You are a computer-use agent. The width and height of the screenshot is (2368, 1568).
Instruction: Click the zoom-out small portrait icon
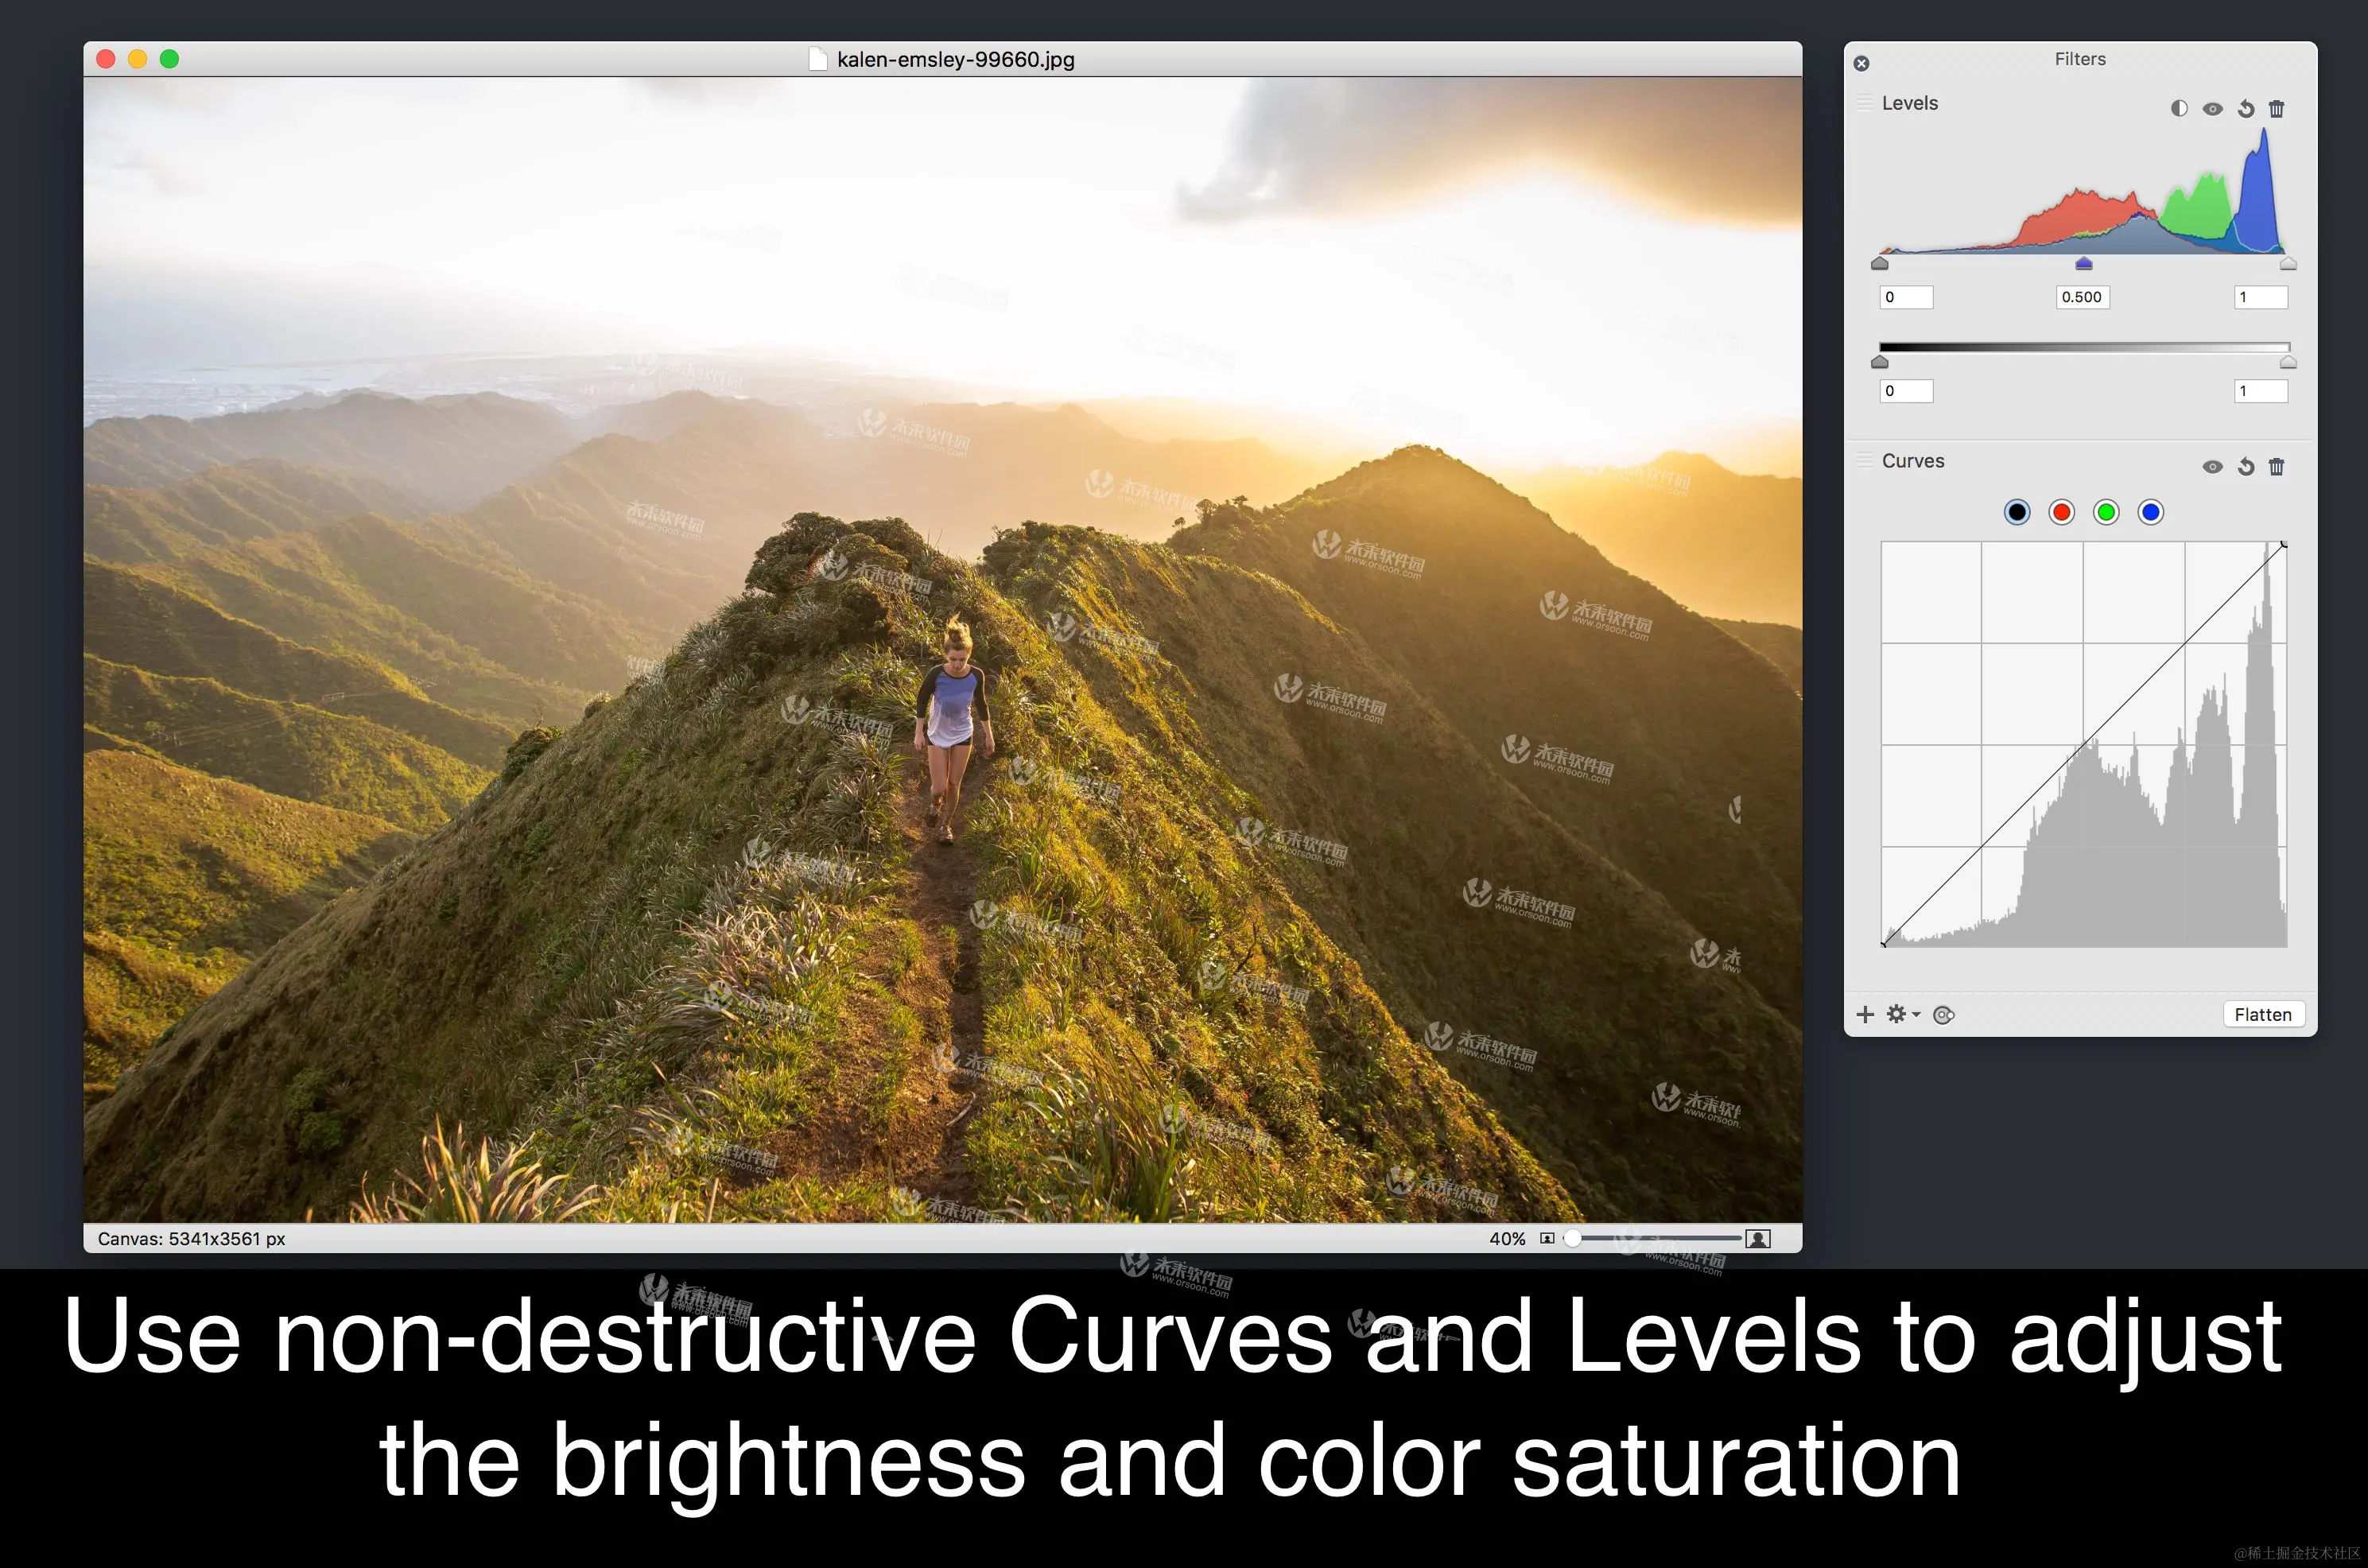click(1547, 1239)
